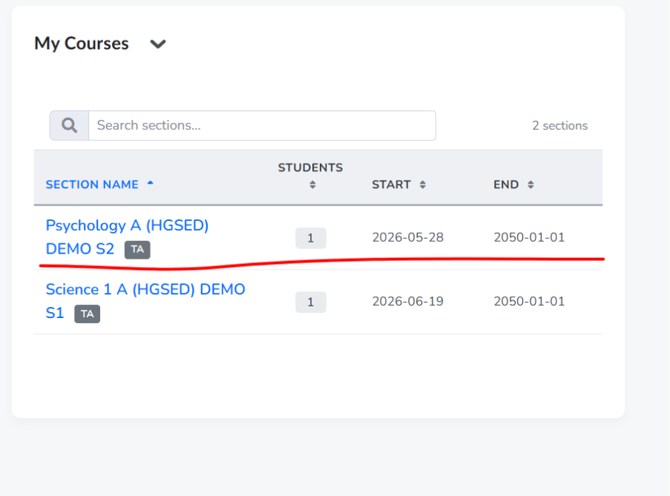Collapse the My Courses chevron
The height and width of the screenshot is (496, 670).
(158, 44)
